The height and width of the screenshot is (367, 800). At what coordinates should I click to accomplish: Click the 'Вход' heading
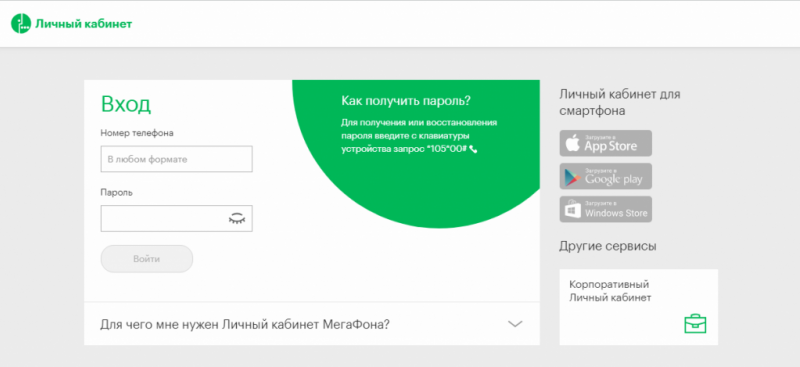pos(126,104)
